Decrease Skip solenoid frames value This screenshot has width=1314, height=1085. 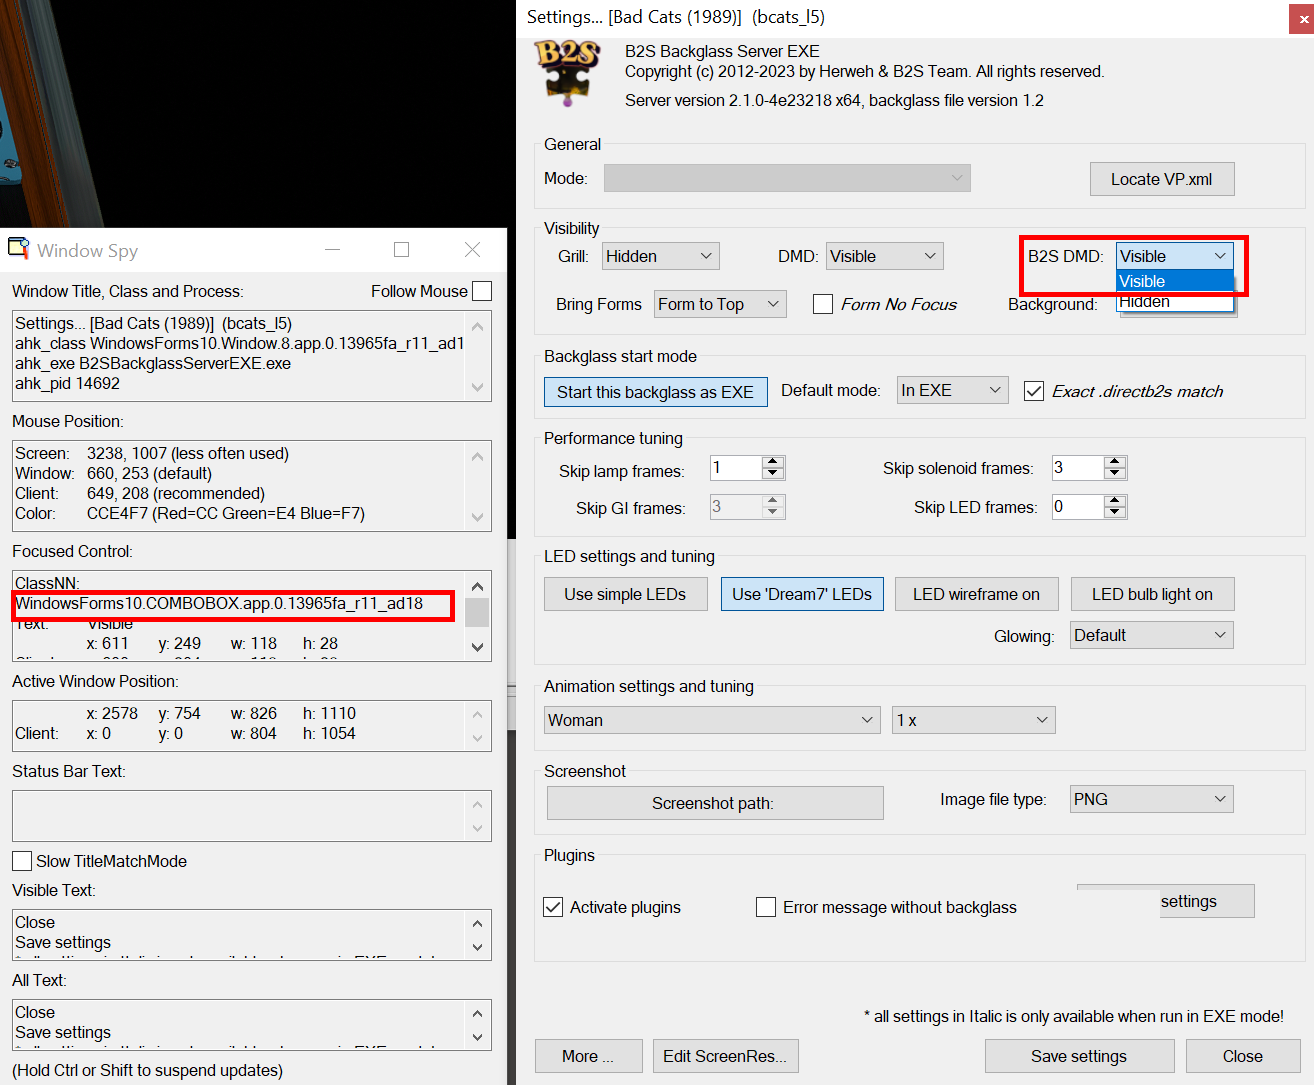click(1115, 474)
